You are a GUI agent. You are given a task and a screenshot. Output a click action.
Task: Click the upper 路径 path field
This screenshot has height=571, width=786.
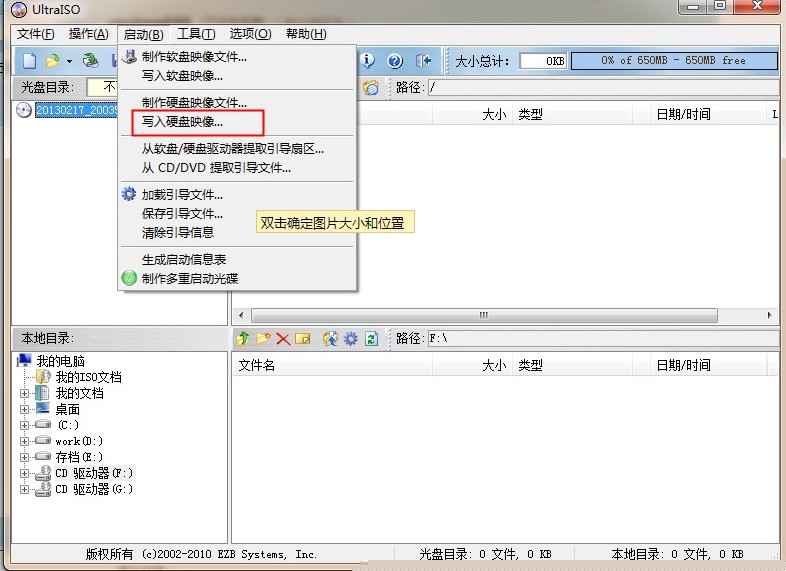click(604, 88)
